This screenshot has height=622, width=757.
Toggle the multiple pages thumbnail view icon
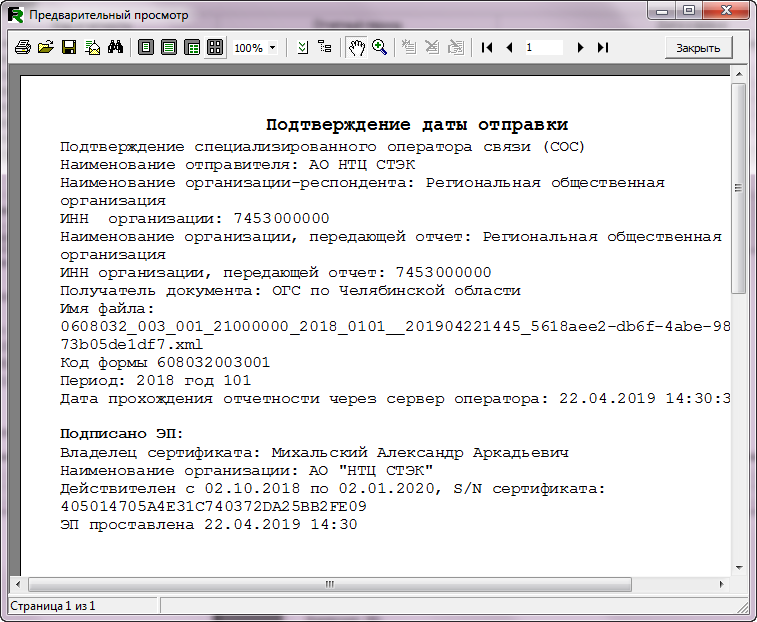[x=215, y=47]
